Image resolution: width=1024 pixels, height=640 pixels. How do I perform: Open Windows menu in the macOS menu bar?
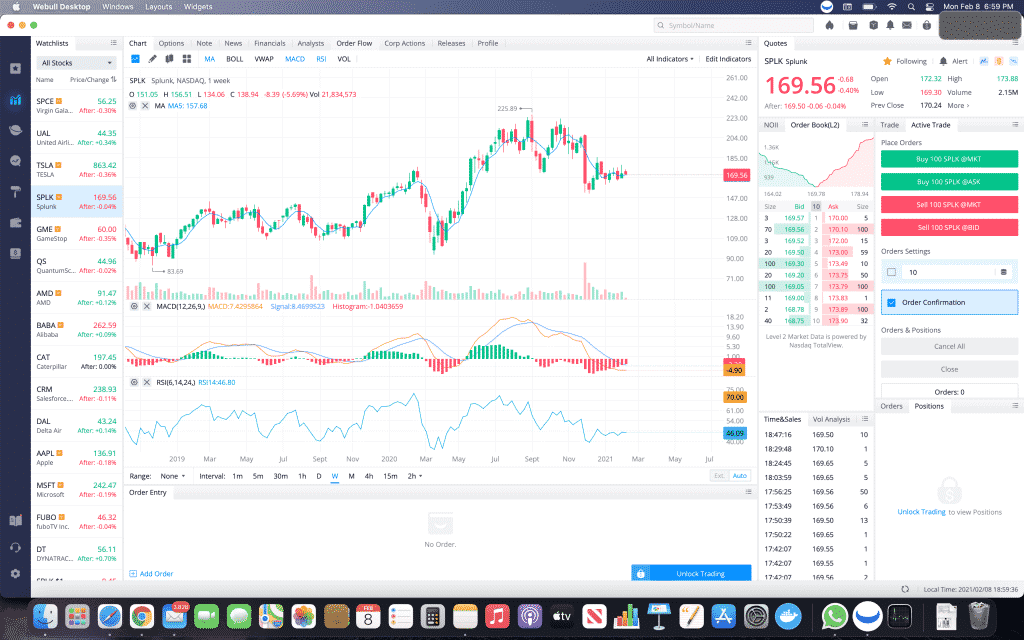click(118, 7)
